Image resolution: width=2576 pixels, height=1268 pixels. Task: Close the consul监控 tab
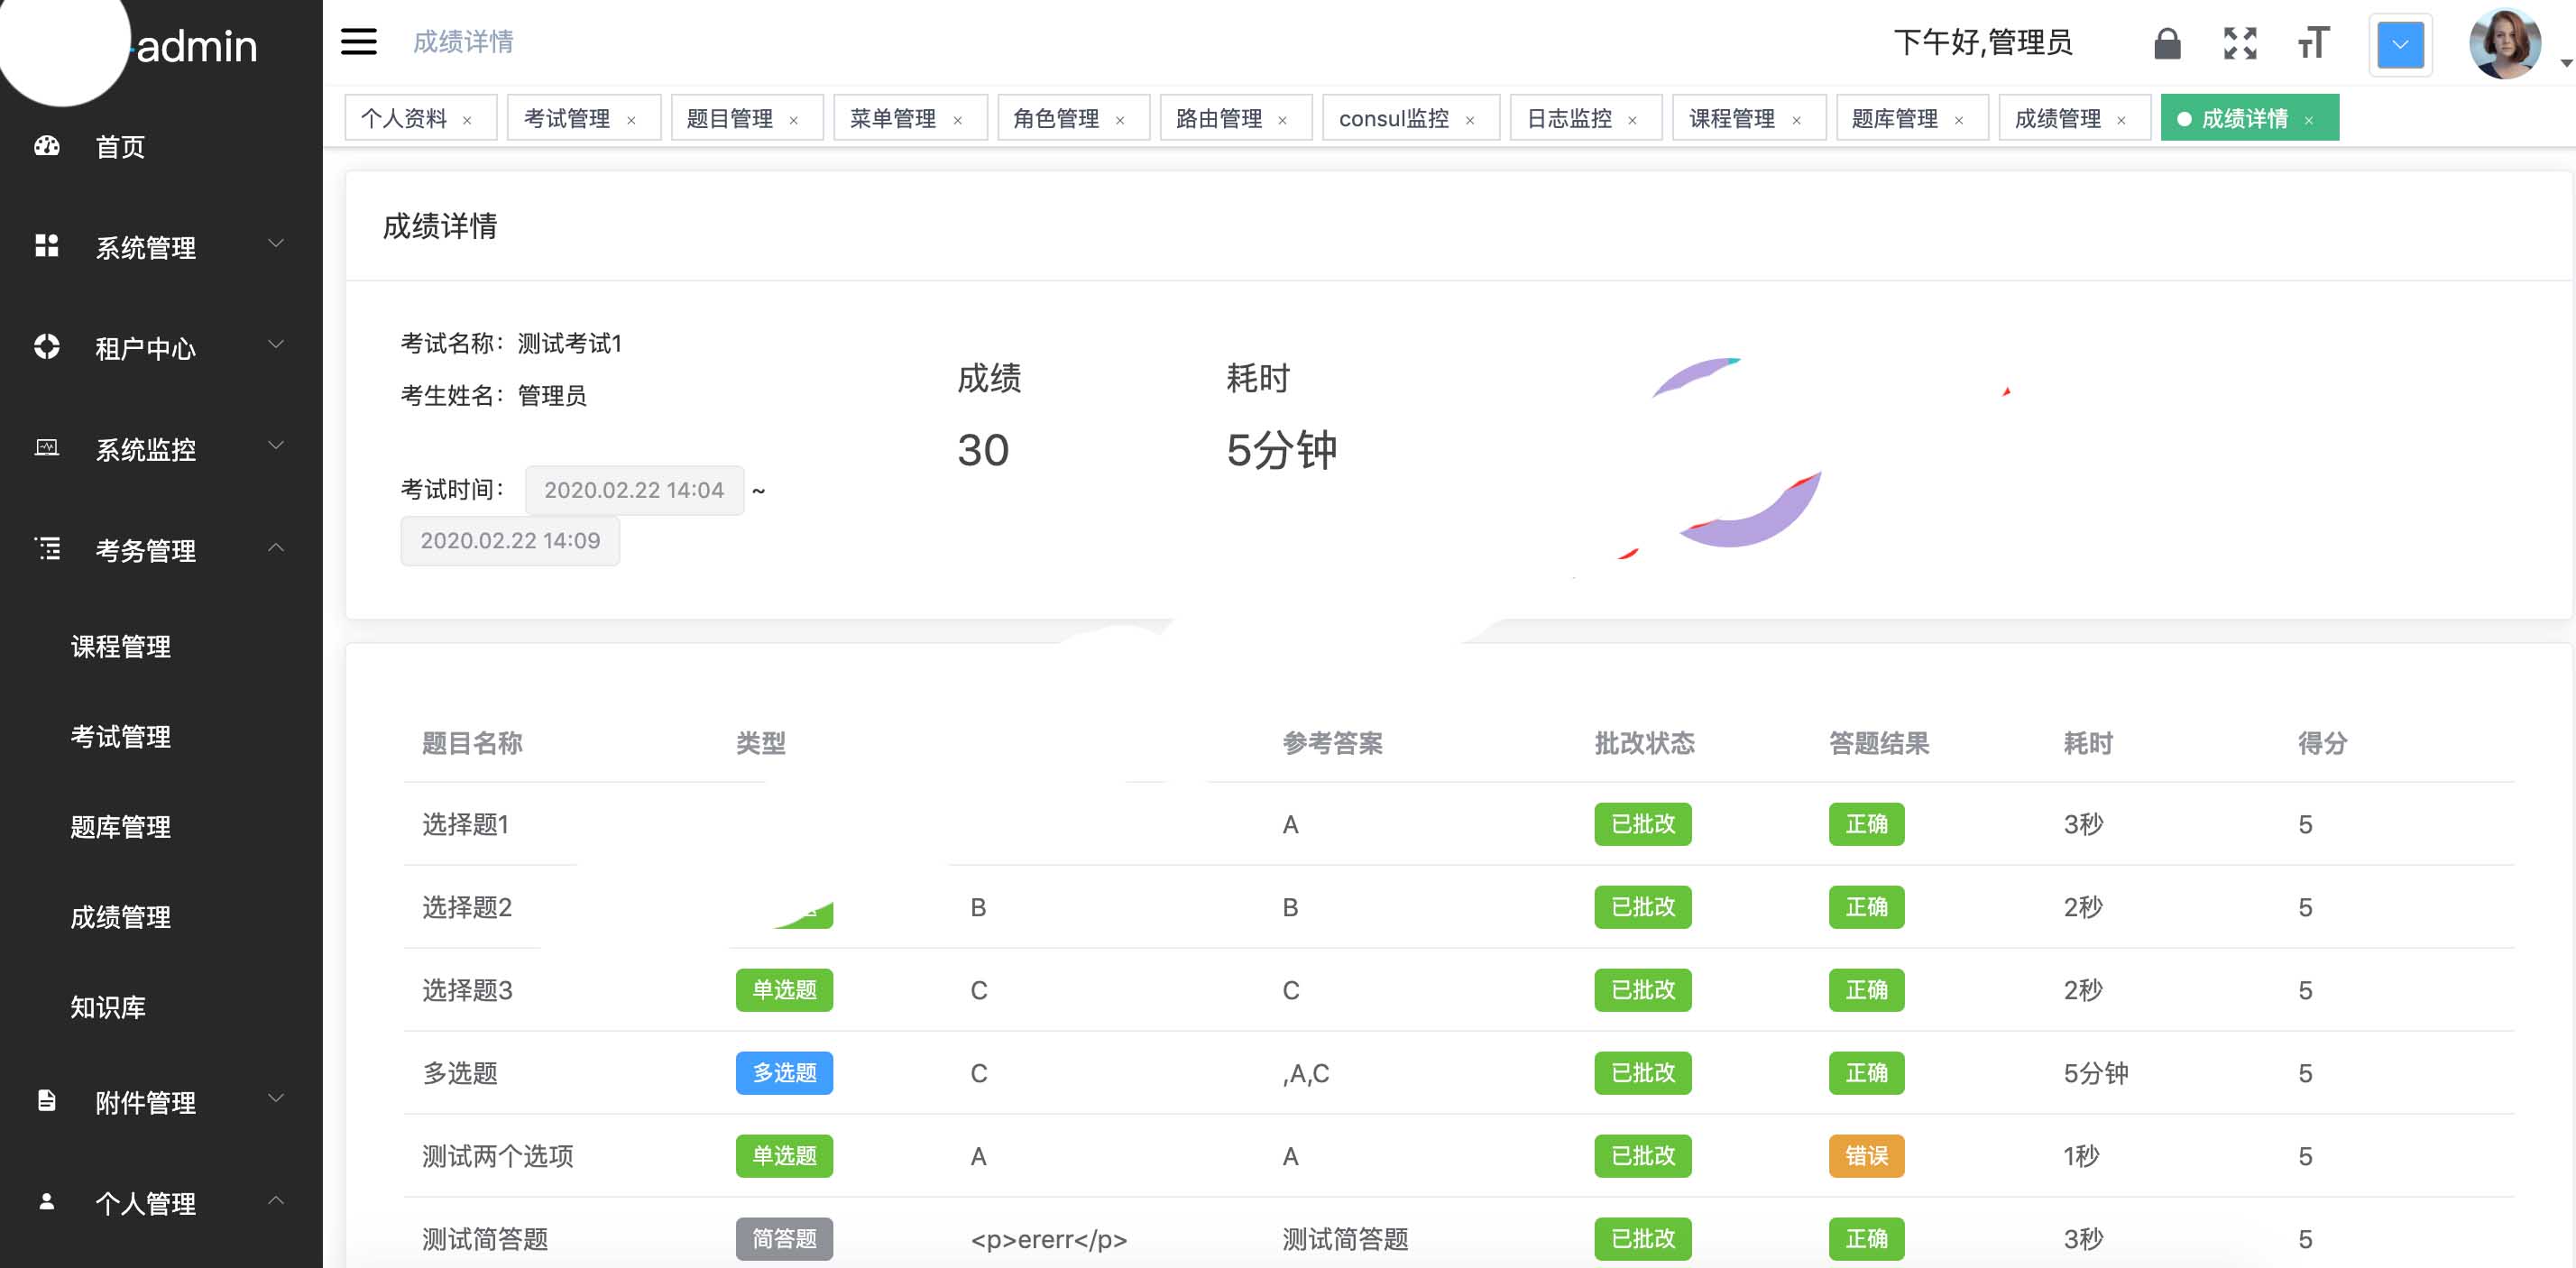[1470, 121]
